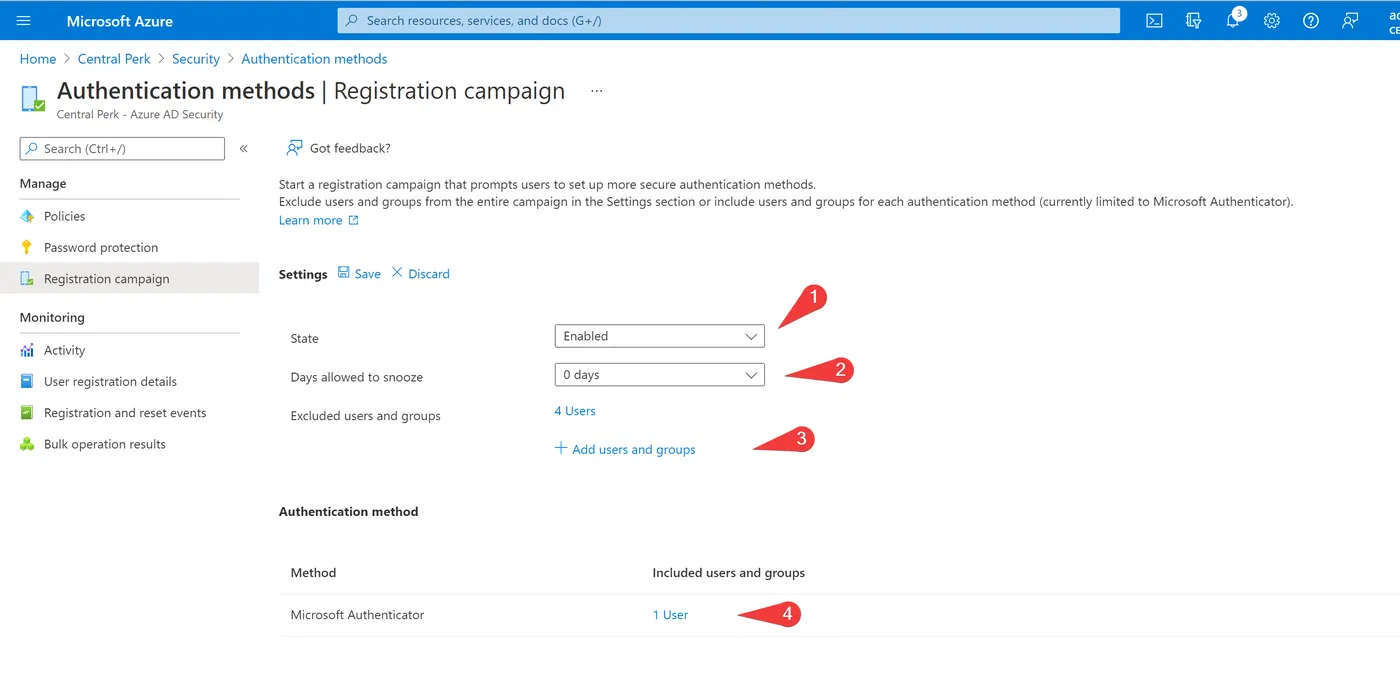Open Directories and subscriptions filter icon
This screenshot has height=693, width=1400.
(x=1193, y=20)
